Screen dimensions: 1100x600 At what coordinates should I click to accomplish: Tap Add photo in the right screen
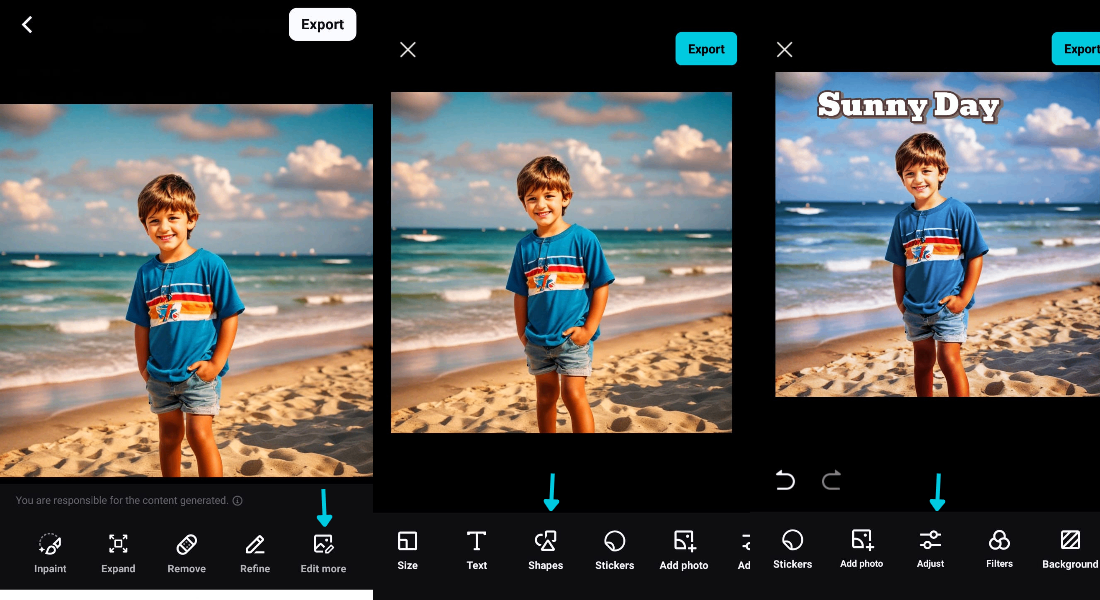pos(861,549)
